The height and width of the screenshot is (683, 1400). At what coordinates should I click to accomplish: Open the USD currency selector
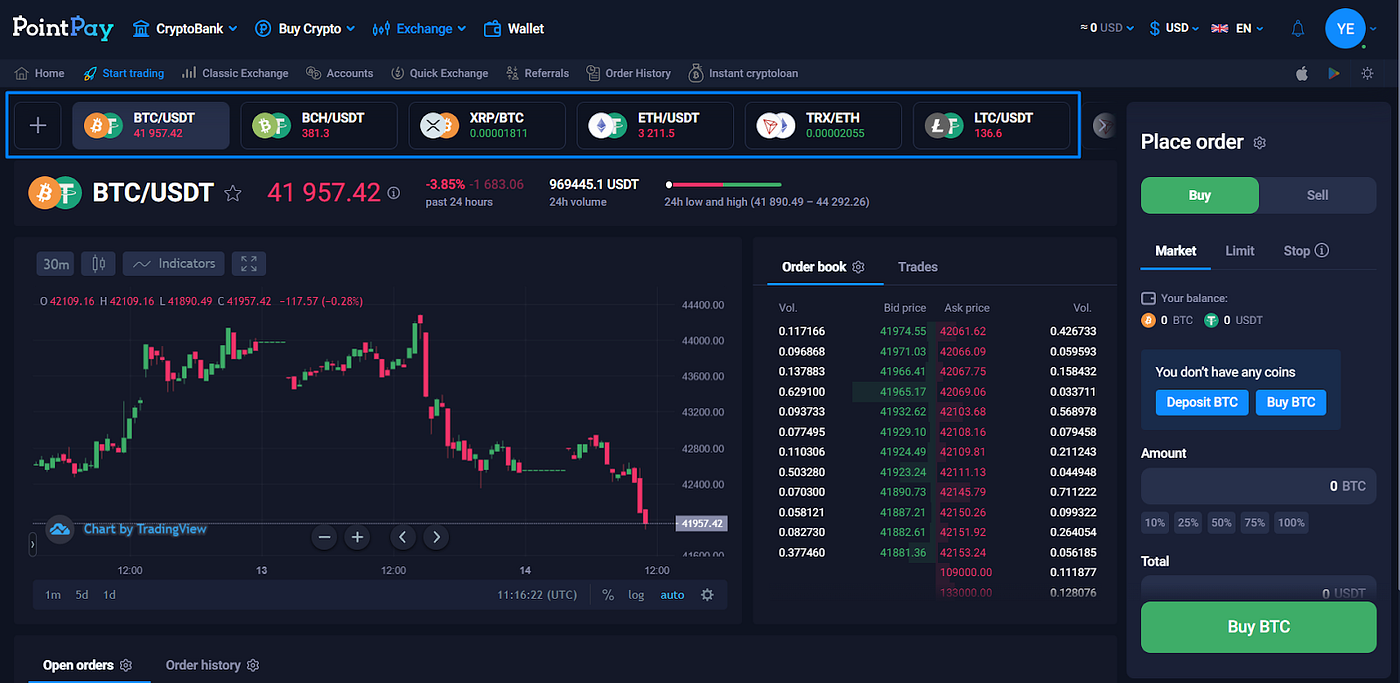1173,28
